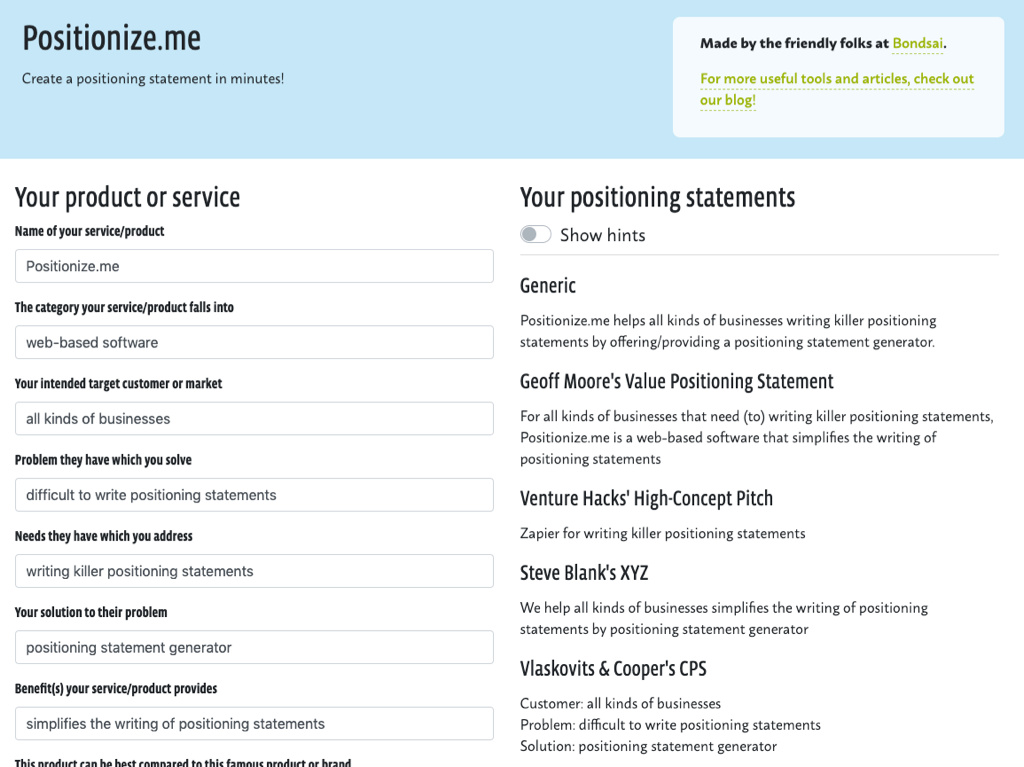Click the Positionize.me site title
This screenshot has width=1024, height=767.
112,38
